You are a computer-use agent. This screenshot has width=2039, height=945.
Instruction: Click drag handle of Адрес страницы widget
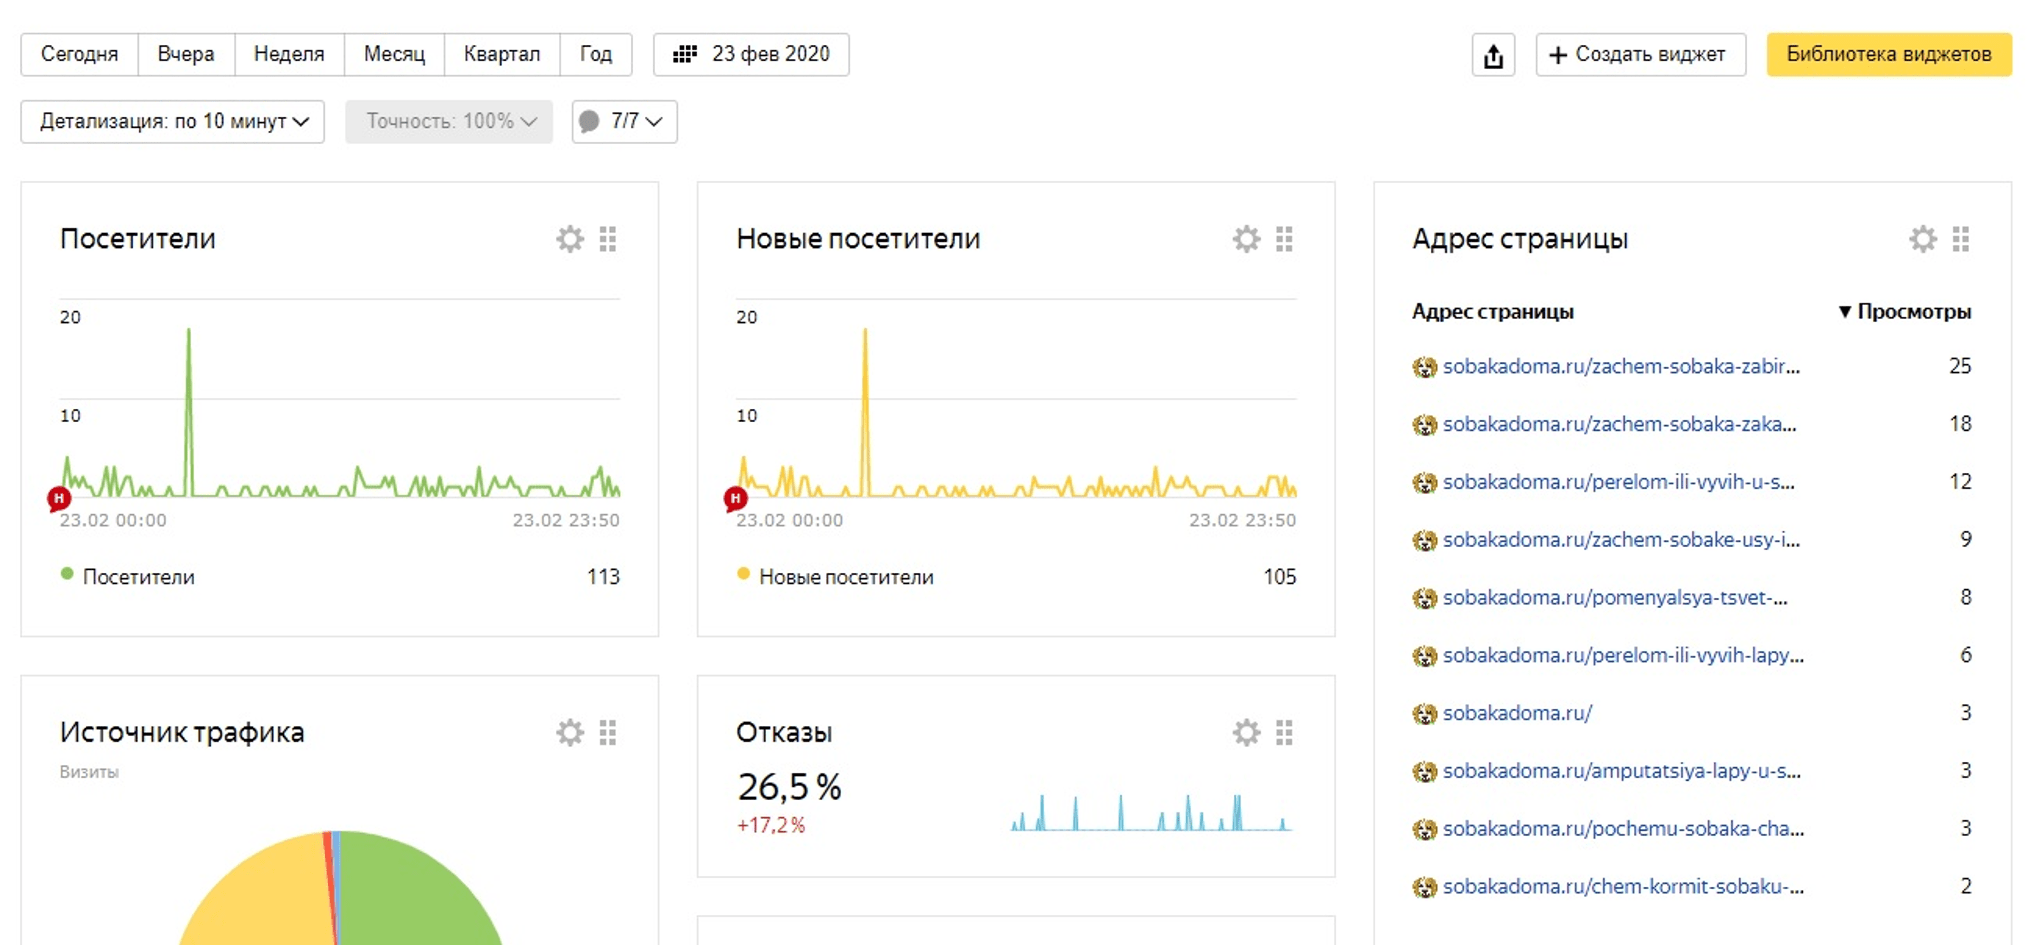click(x=1960, y=239)
